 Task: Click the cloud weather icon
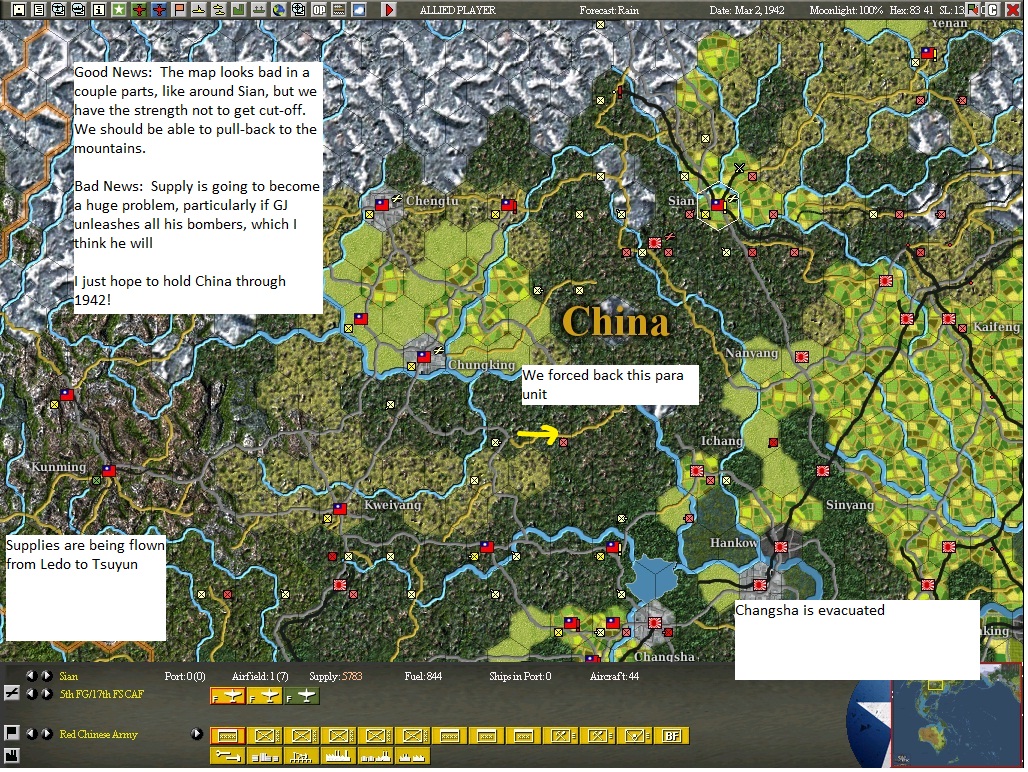(x=359, y=10)
